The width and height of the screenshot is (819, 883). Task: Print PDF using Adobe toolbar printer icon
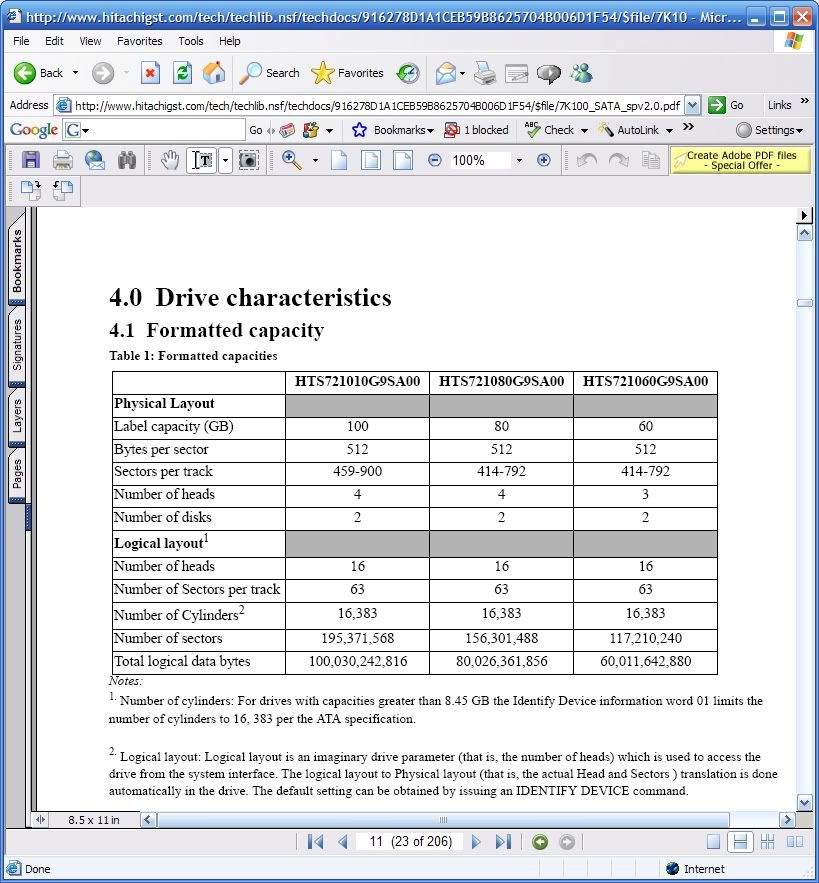pos(63,160)
